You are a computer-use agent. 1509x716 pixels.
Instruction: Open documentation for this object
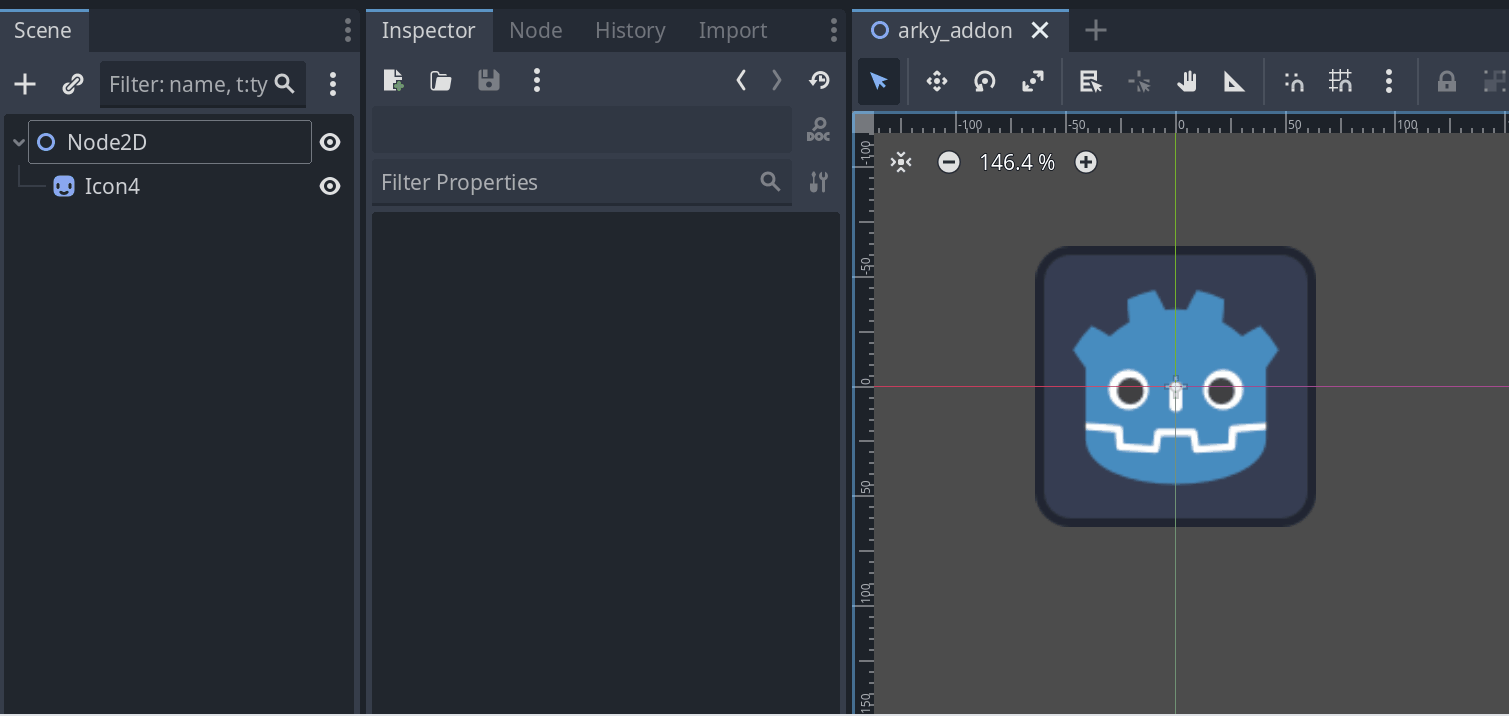[x=818, y=130]
